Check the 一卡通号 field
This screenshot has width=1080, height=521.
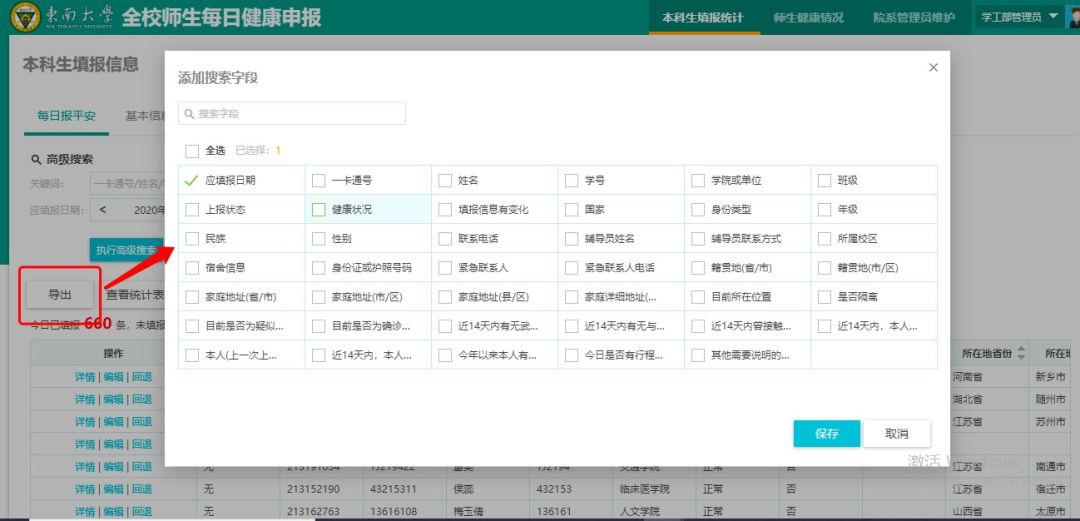click(x=318, y=181)
